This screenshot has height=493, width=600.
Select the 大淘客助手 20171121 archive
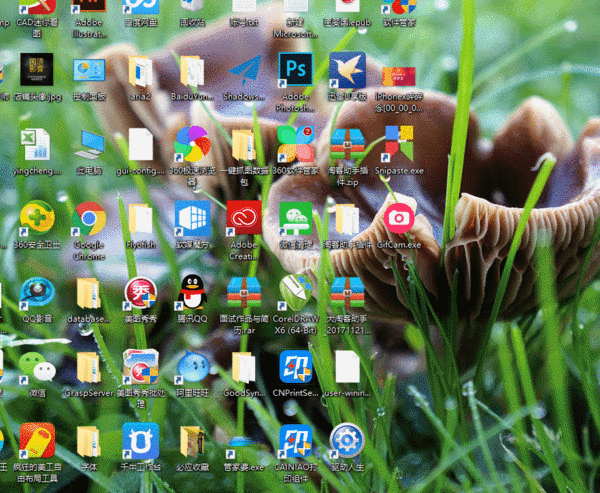(347, 292)
